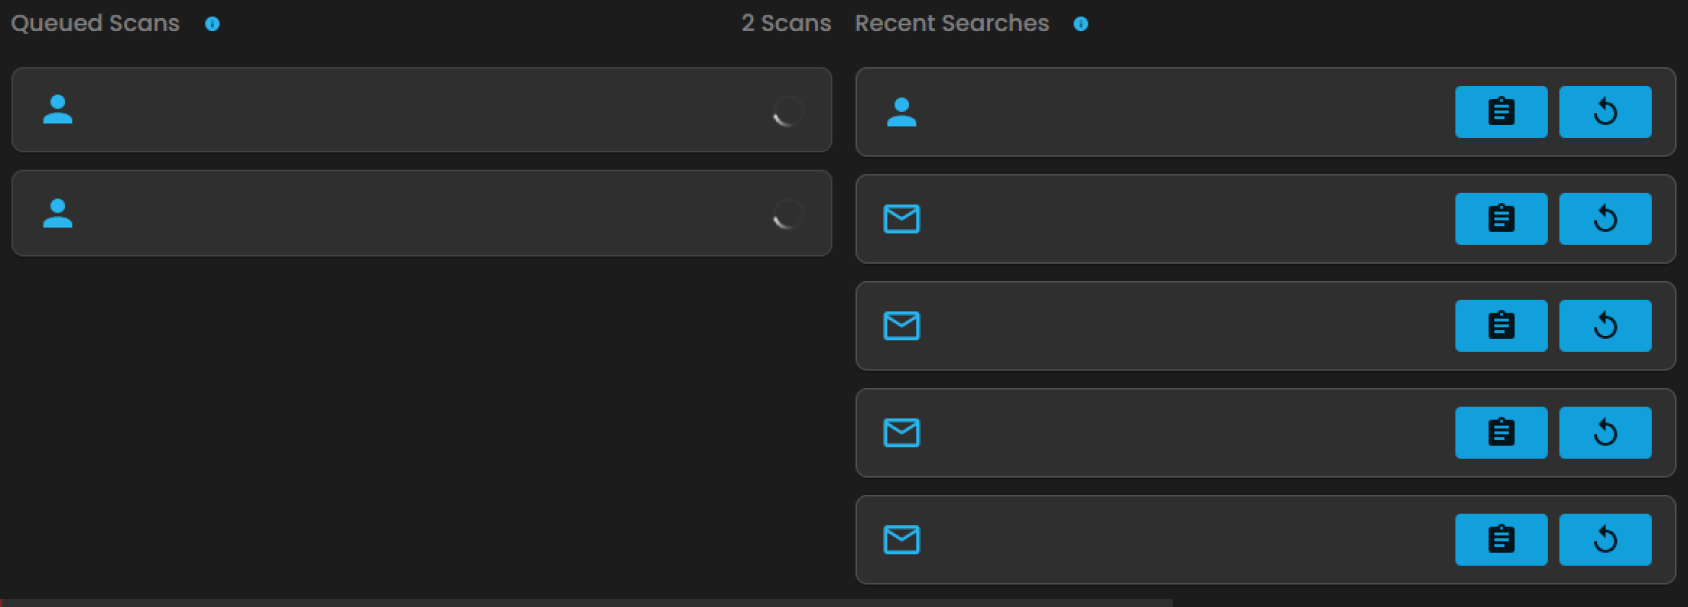Click the envelope icon in second recent search

pos(902,219)
